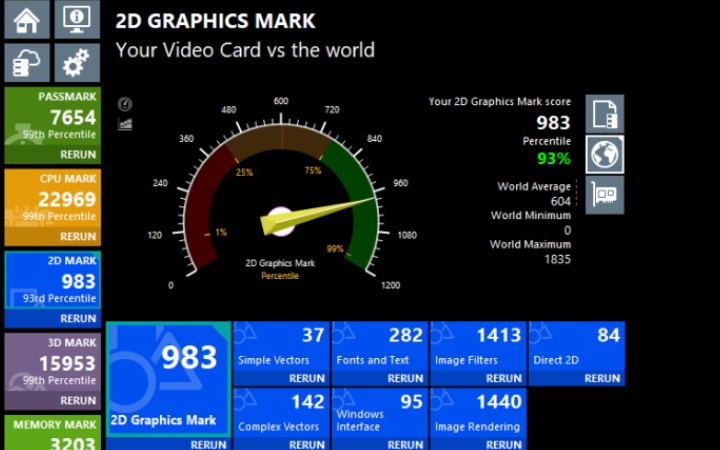This screenshot has width=720, height=450.
Task: Open the Home screen icon
Action: (x=27, y=19)
